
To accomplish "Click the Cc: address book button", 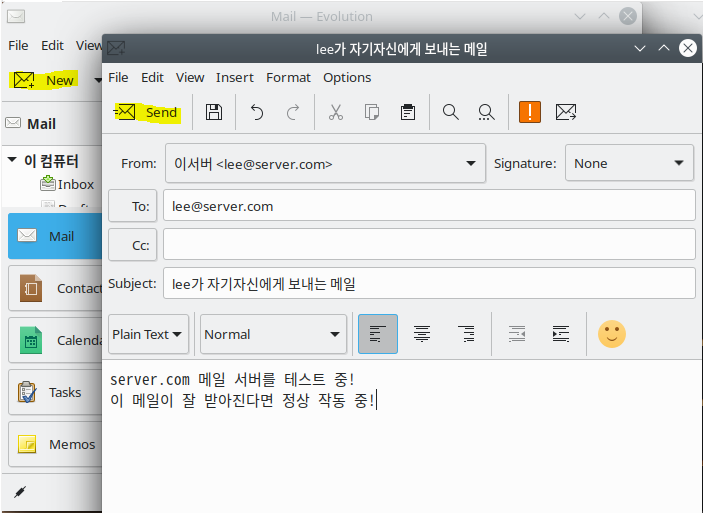I will coord(133,245).
